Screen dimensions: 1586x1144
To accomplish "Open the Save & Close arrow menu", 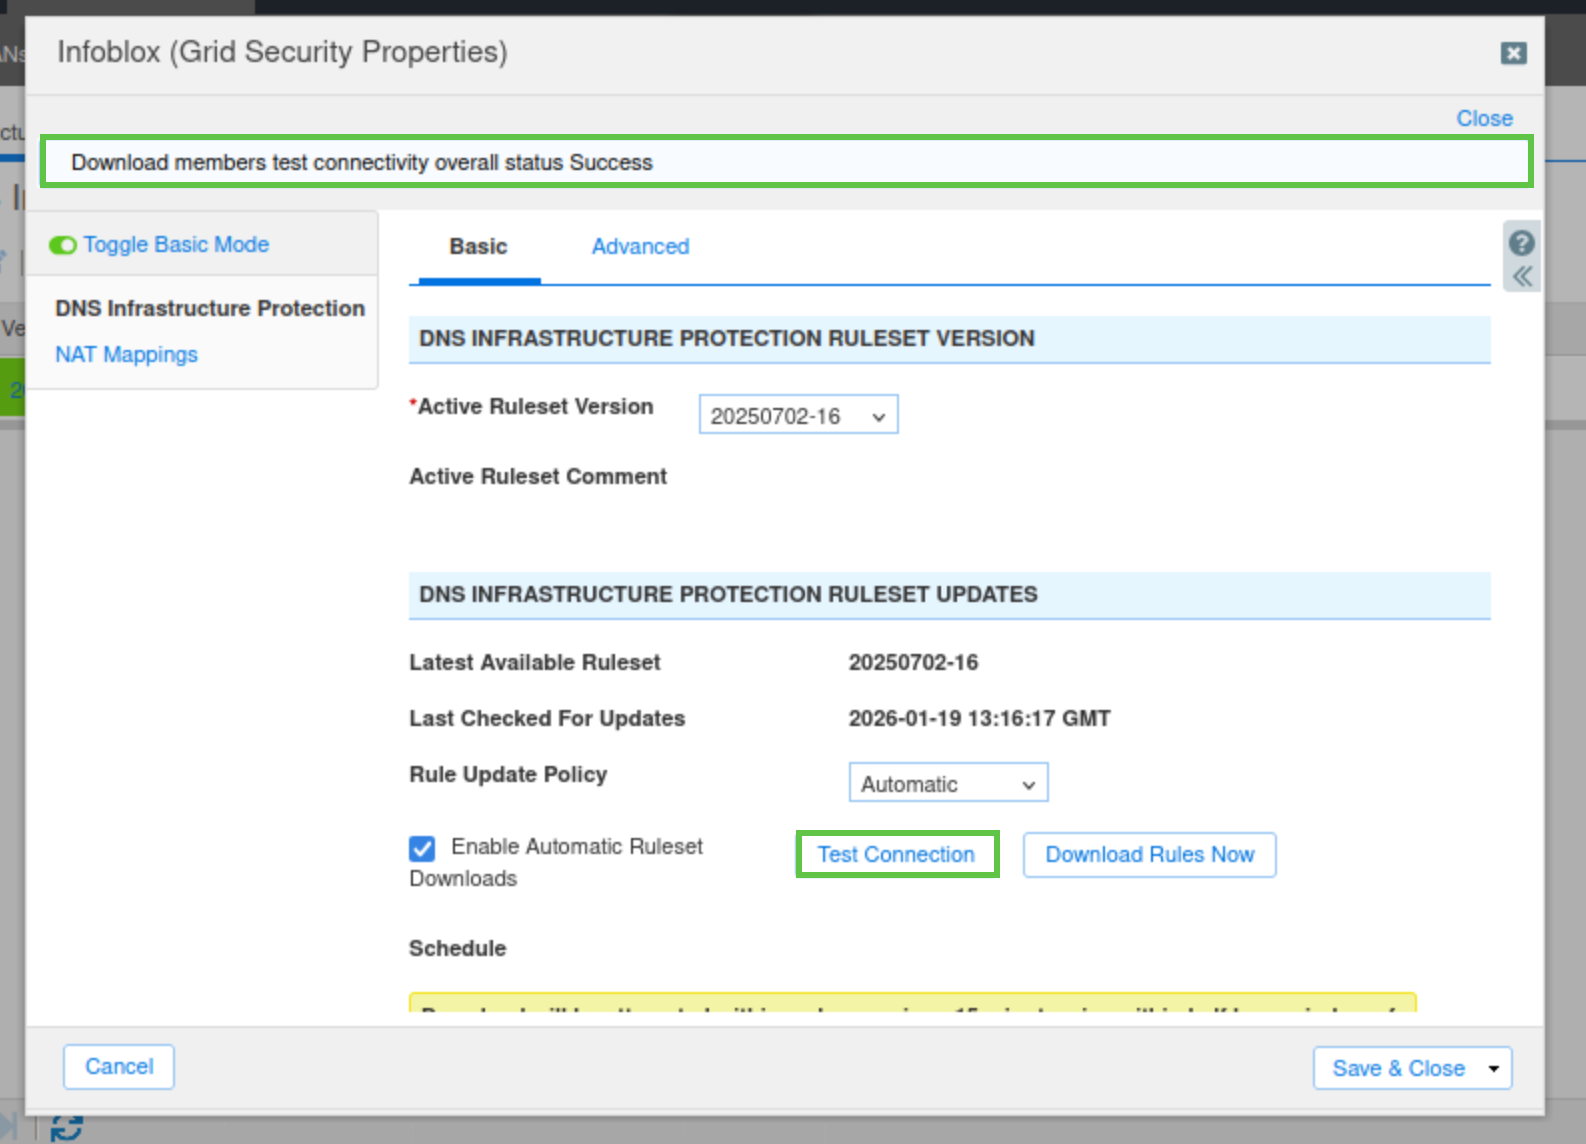I will [1493, 1068].
